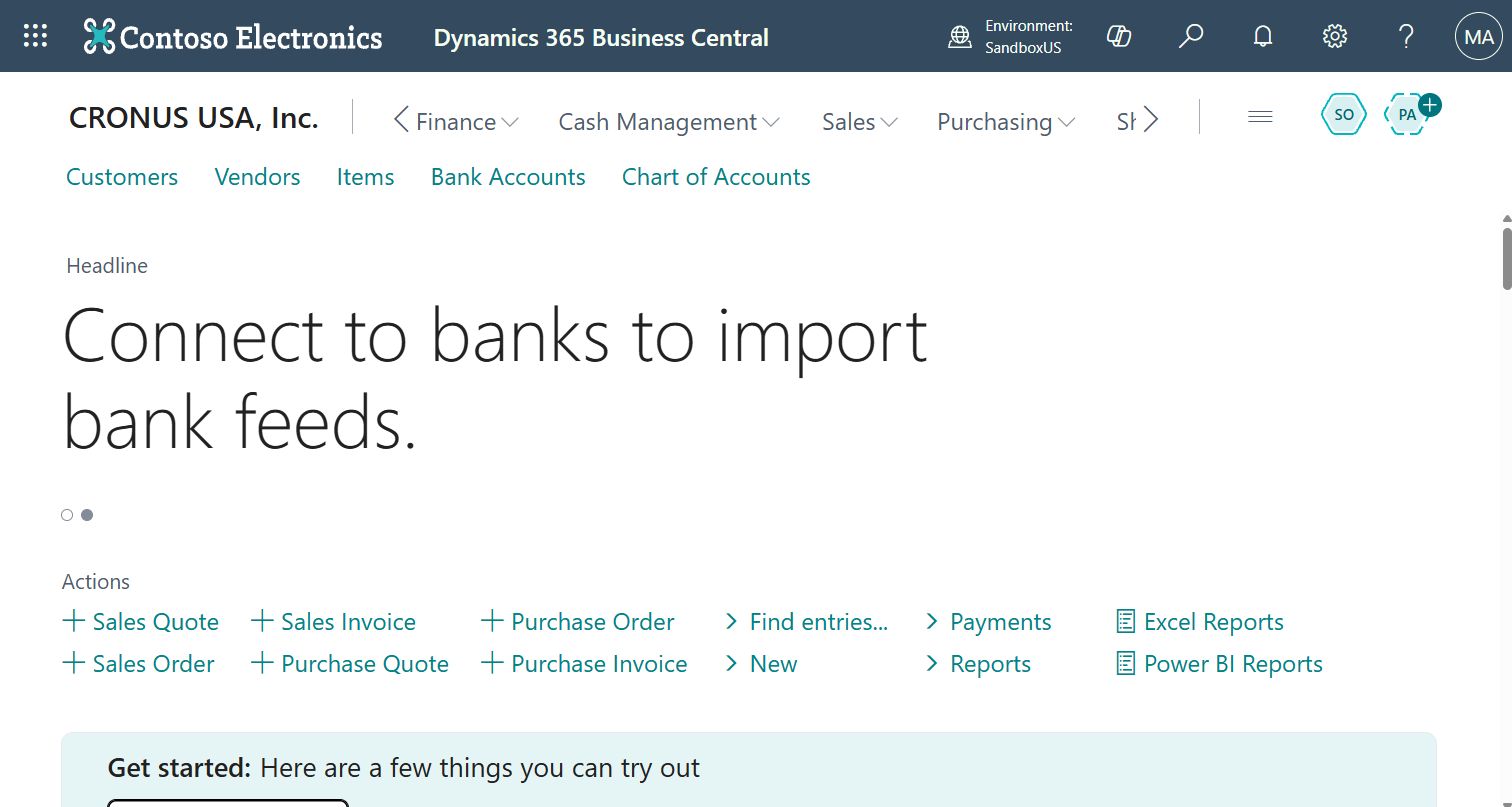Screen dimensions: 1512x807
Task: Select the first headline dot
Action: [67, 515]
